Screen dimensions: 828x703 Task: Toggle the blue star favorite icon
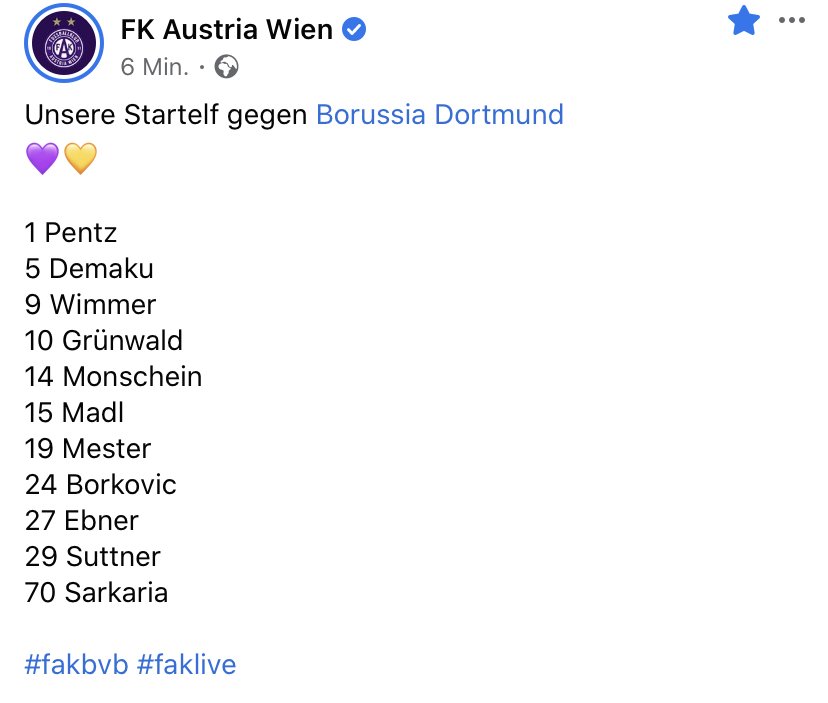[x=744, y=21]
